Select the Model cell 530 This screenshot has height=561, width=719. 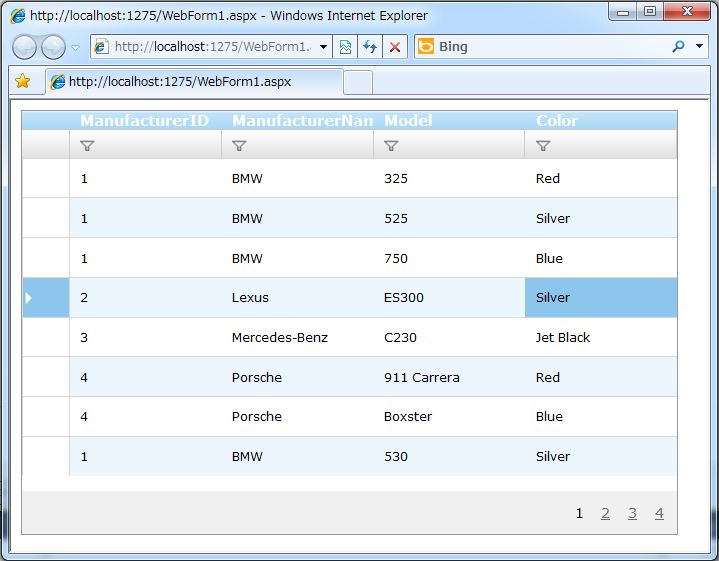coord(449,456)
